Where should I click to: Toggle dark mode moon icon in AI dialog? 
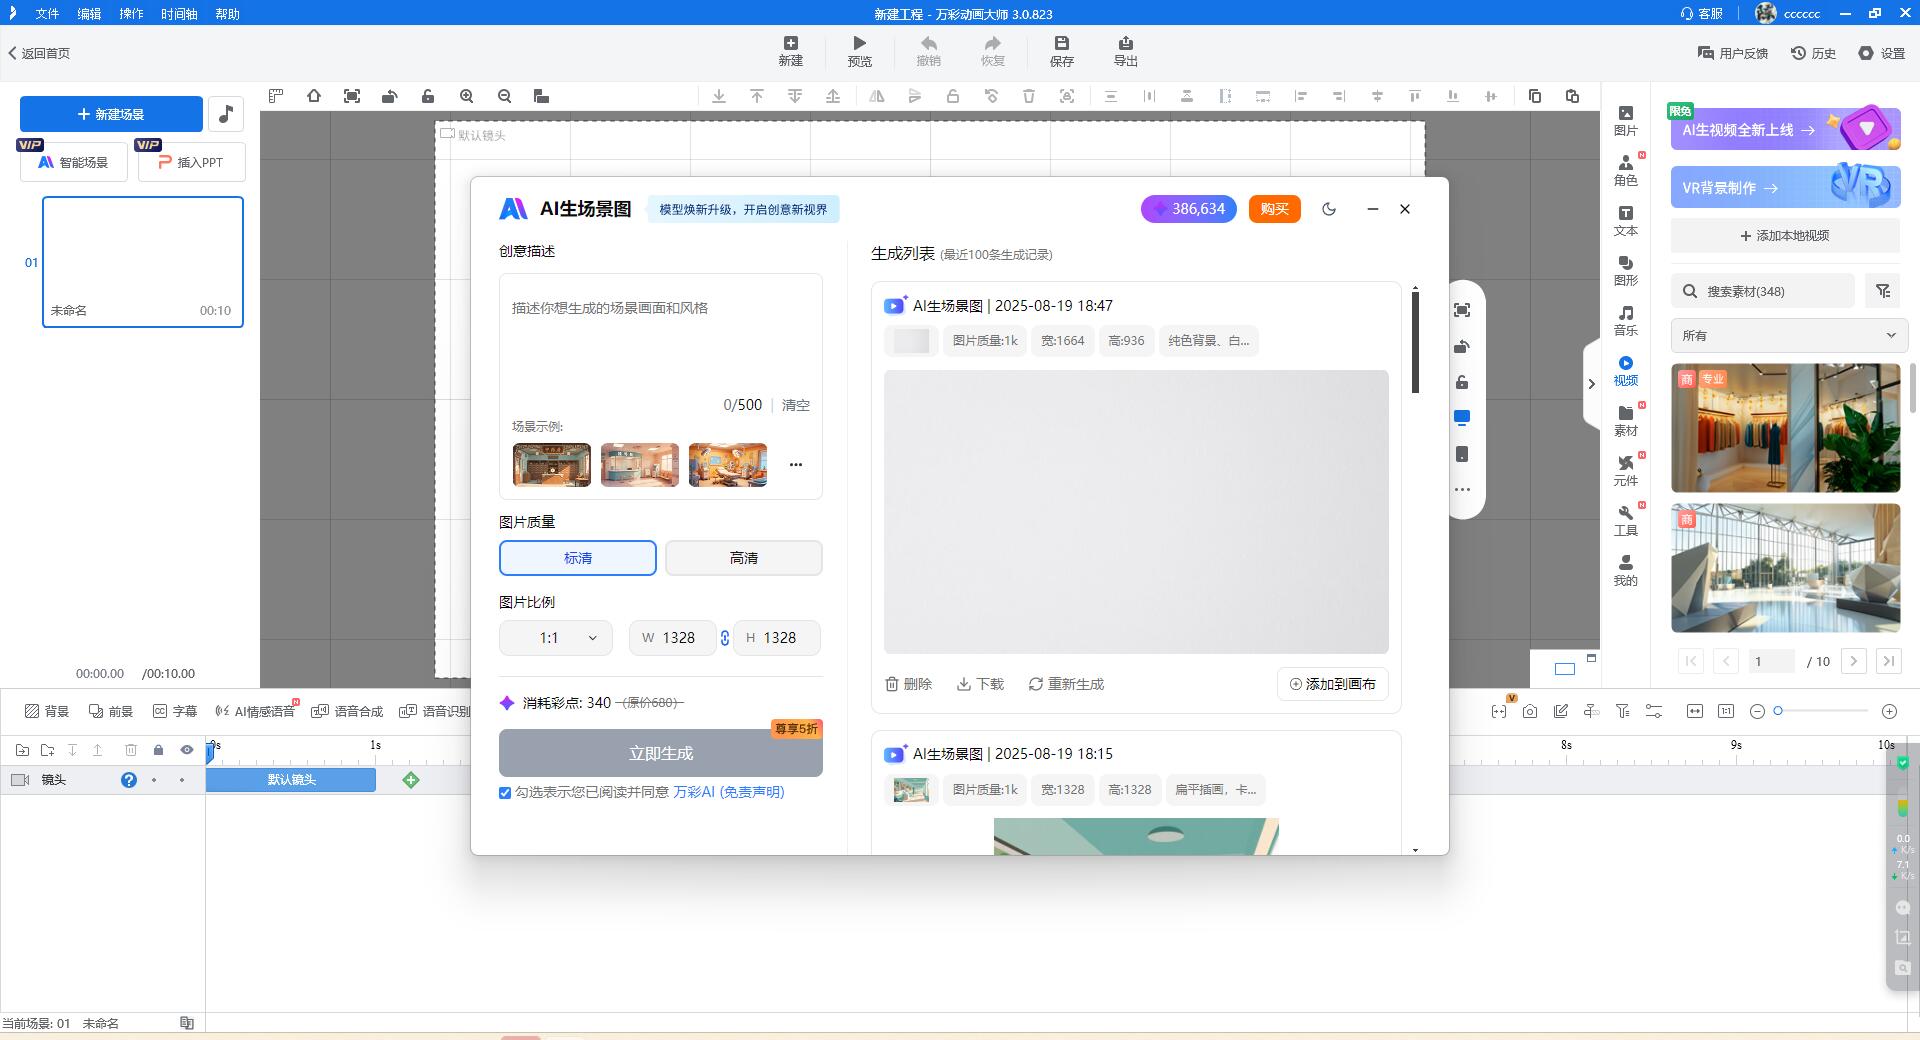pos(1329,209)
